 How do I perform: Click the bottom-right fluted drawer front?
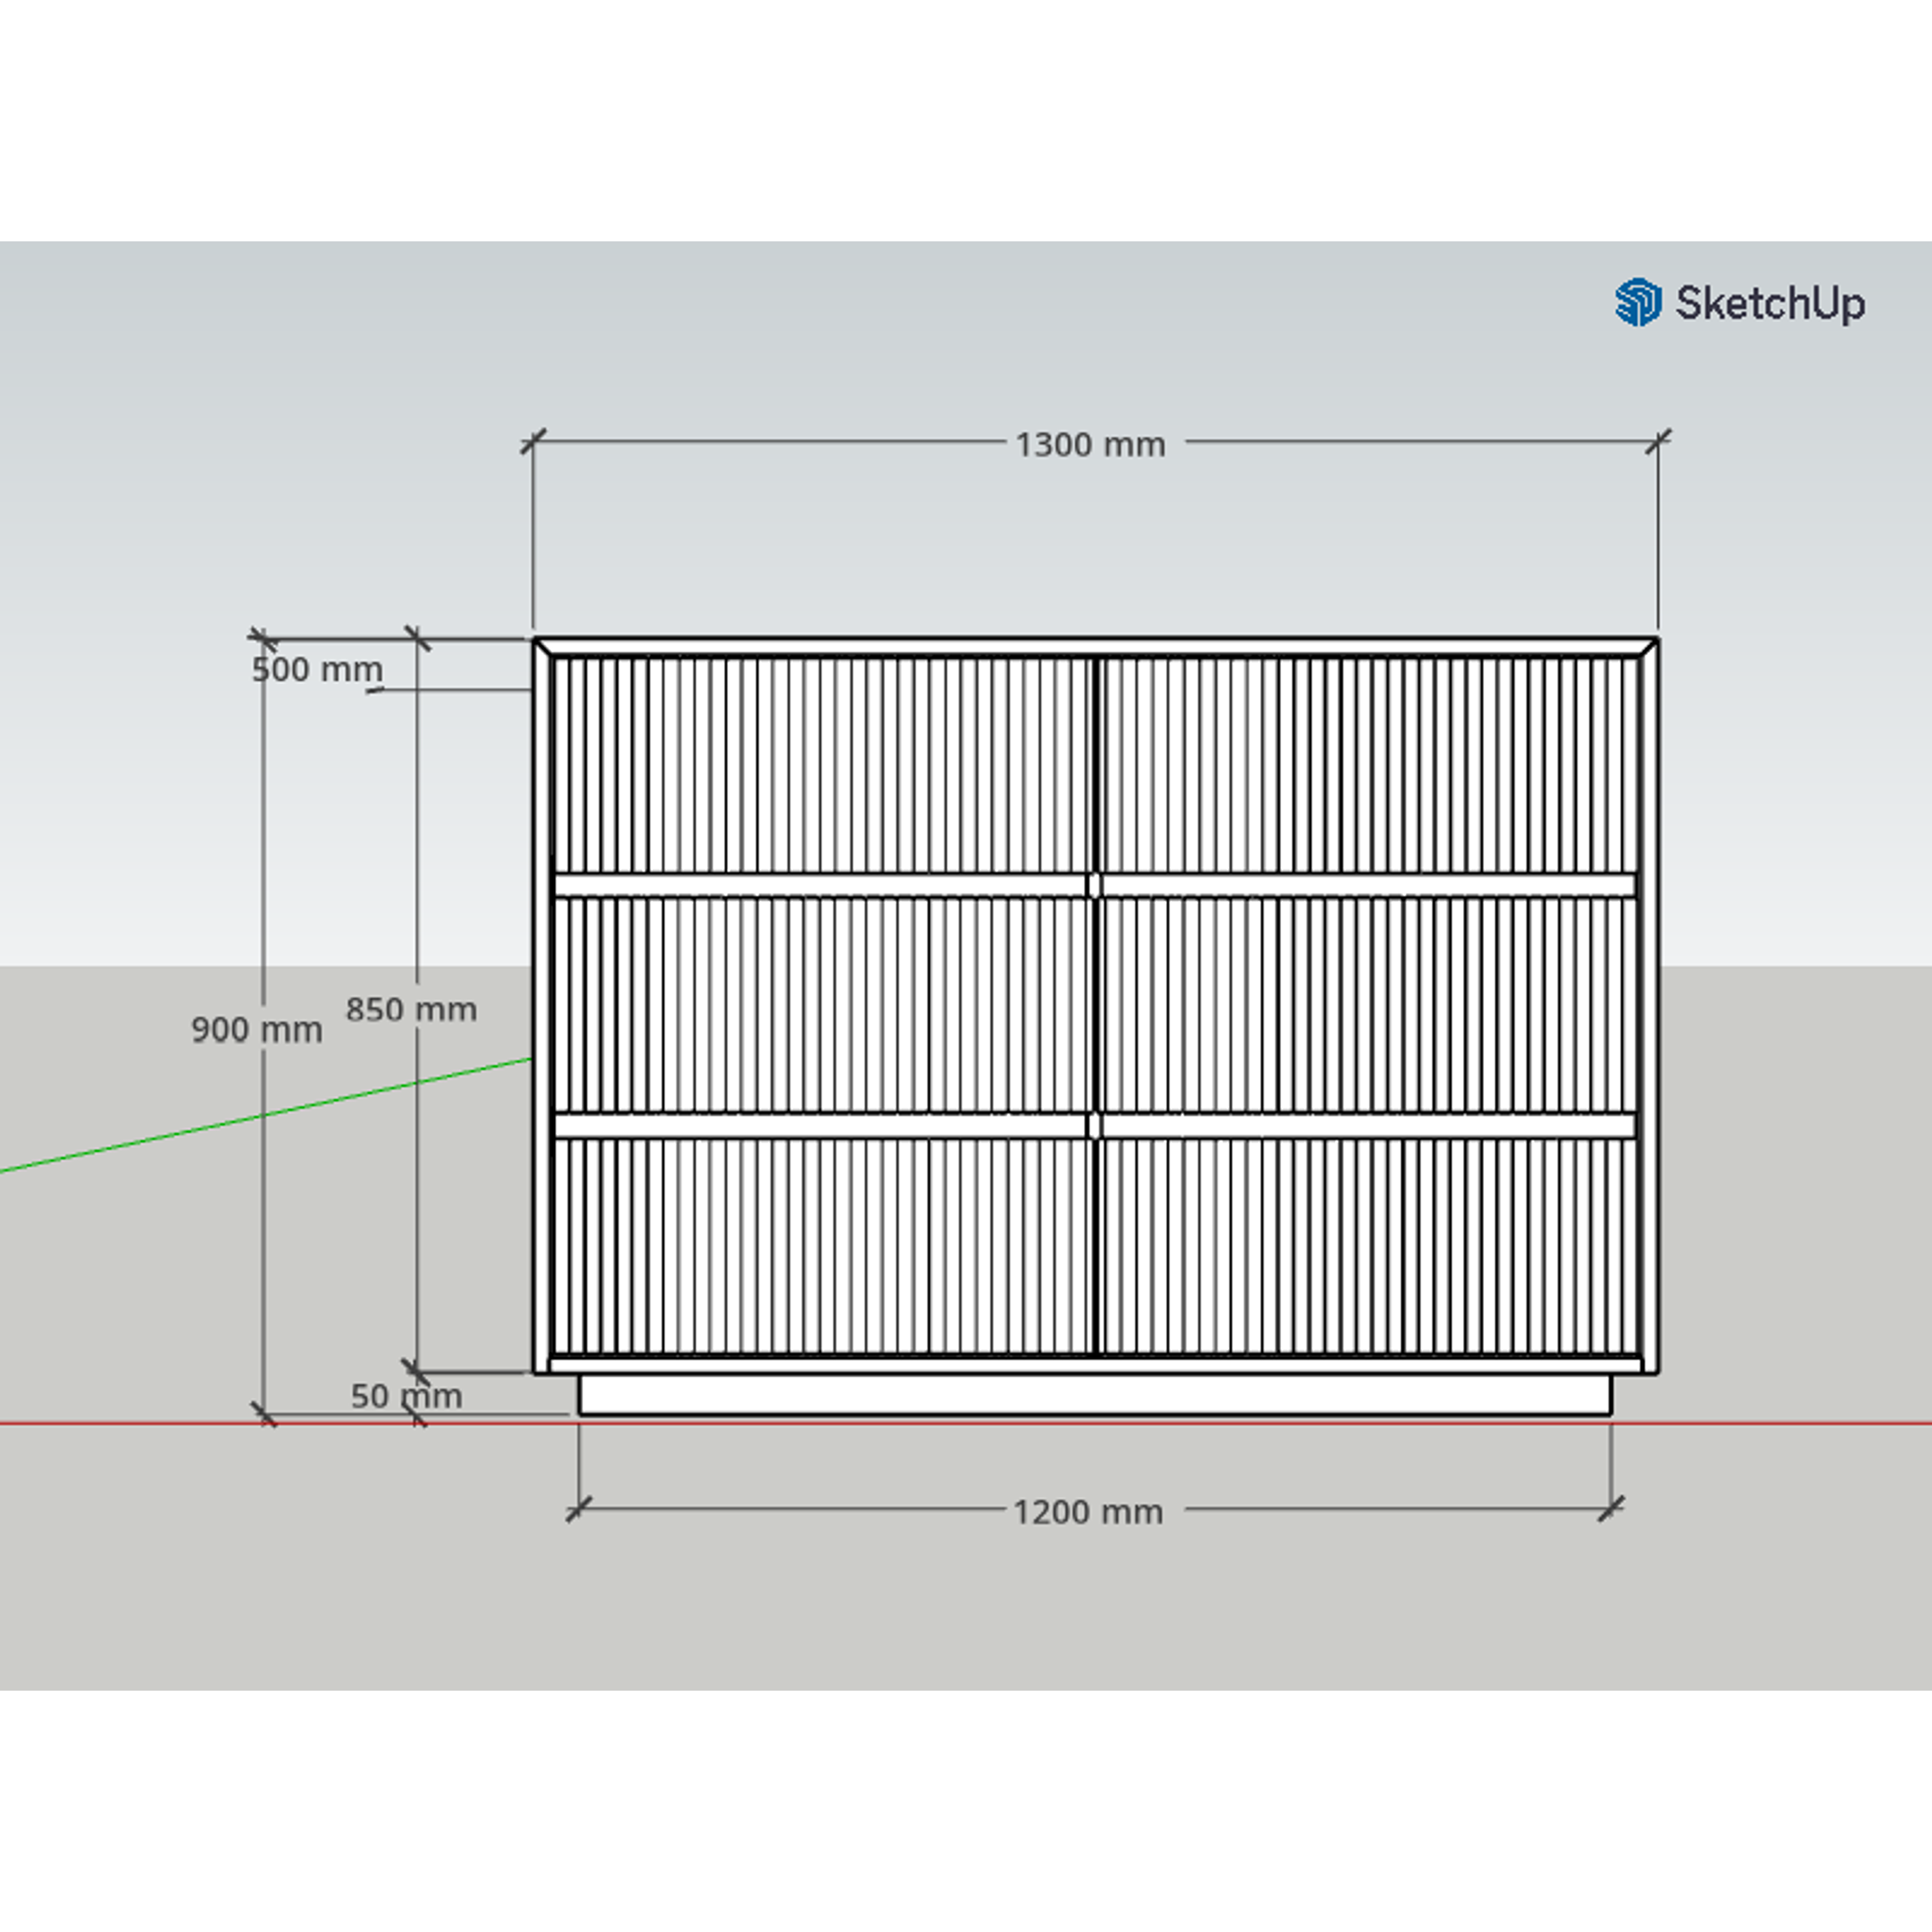pos(1370,1247)
